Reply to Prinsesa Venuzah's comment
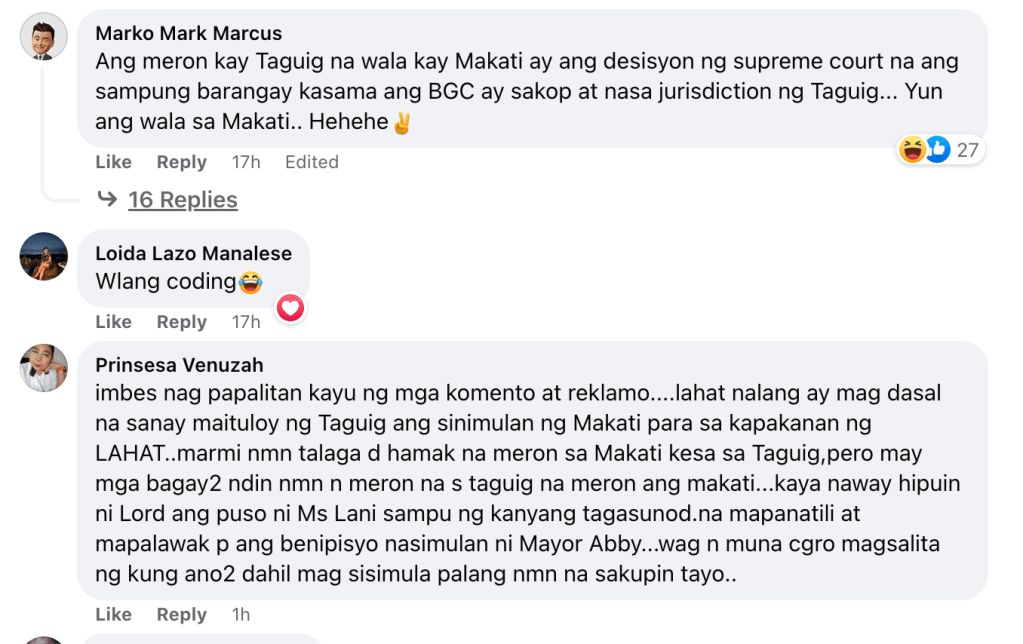The width and height of the screenshot is (1023, 644). pyautogui.click(x=181, y=615)
